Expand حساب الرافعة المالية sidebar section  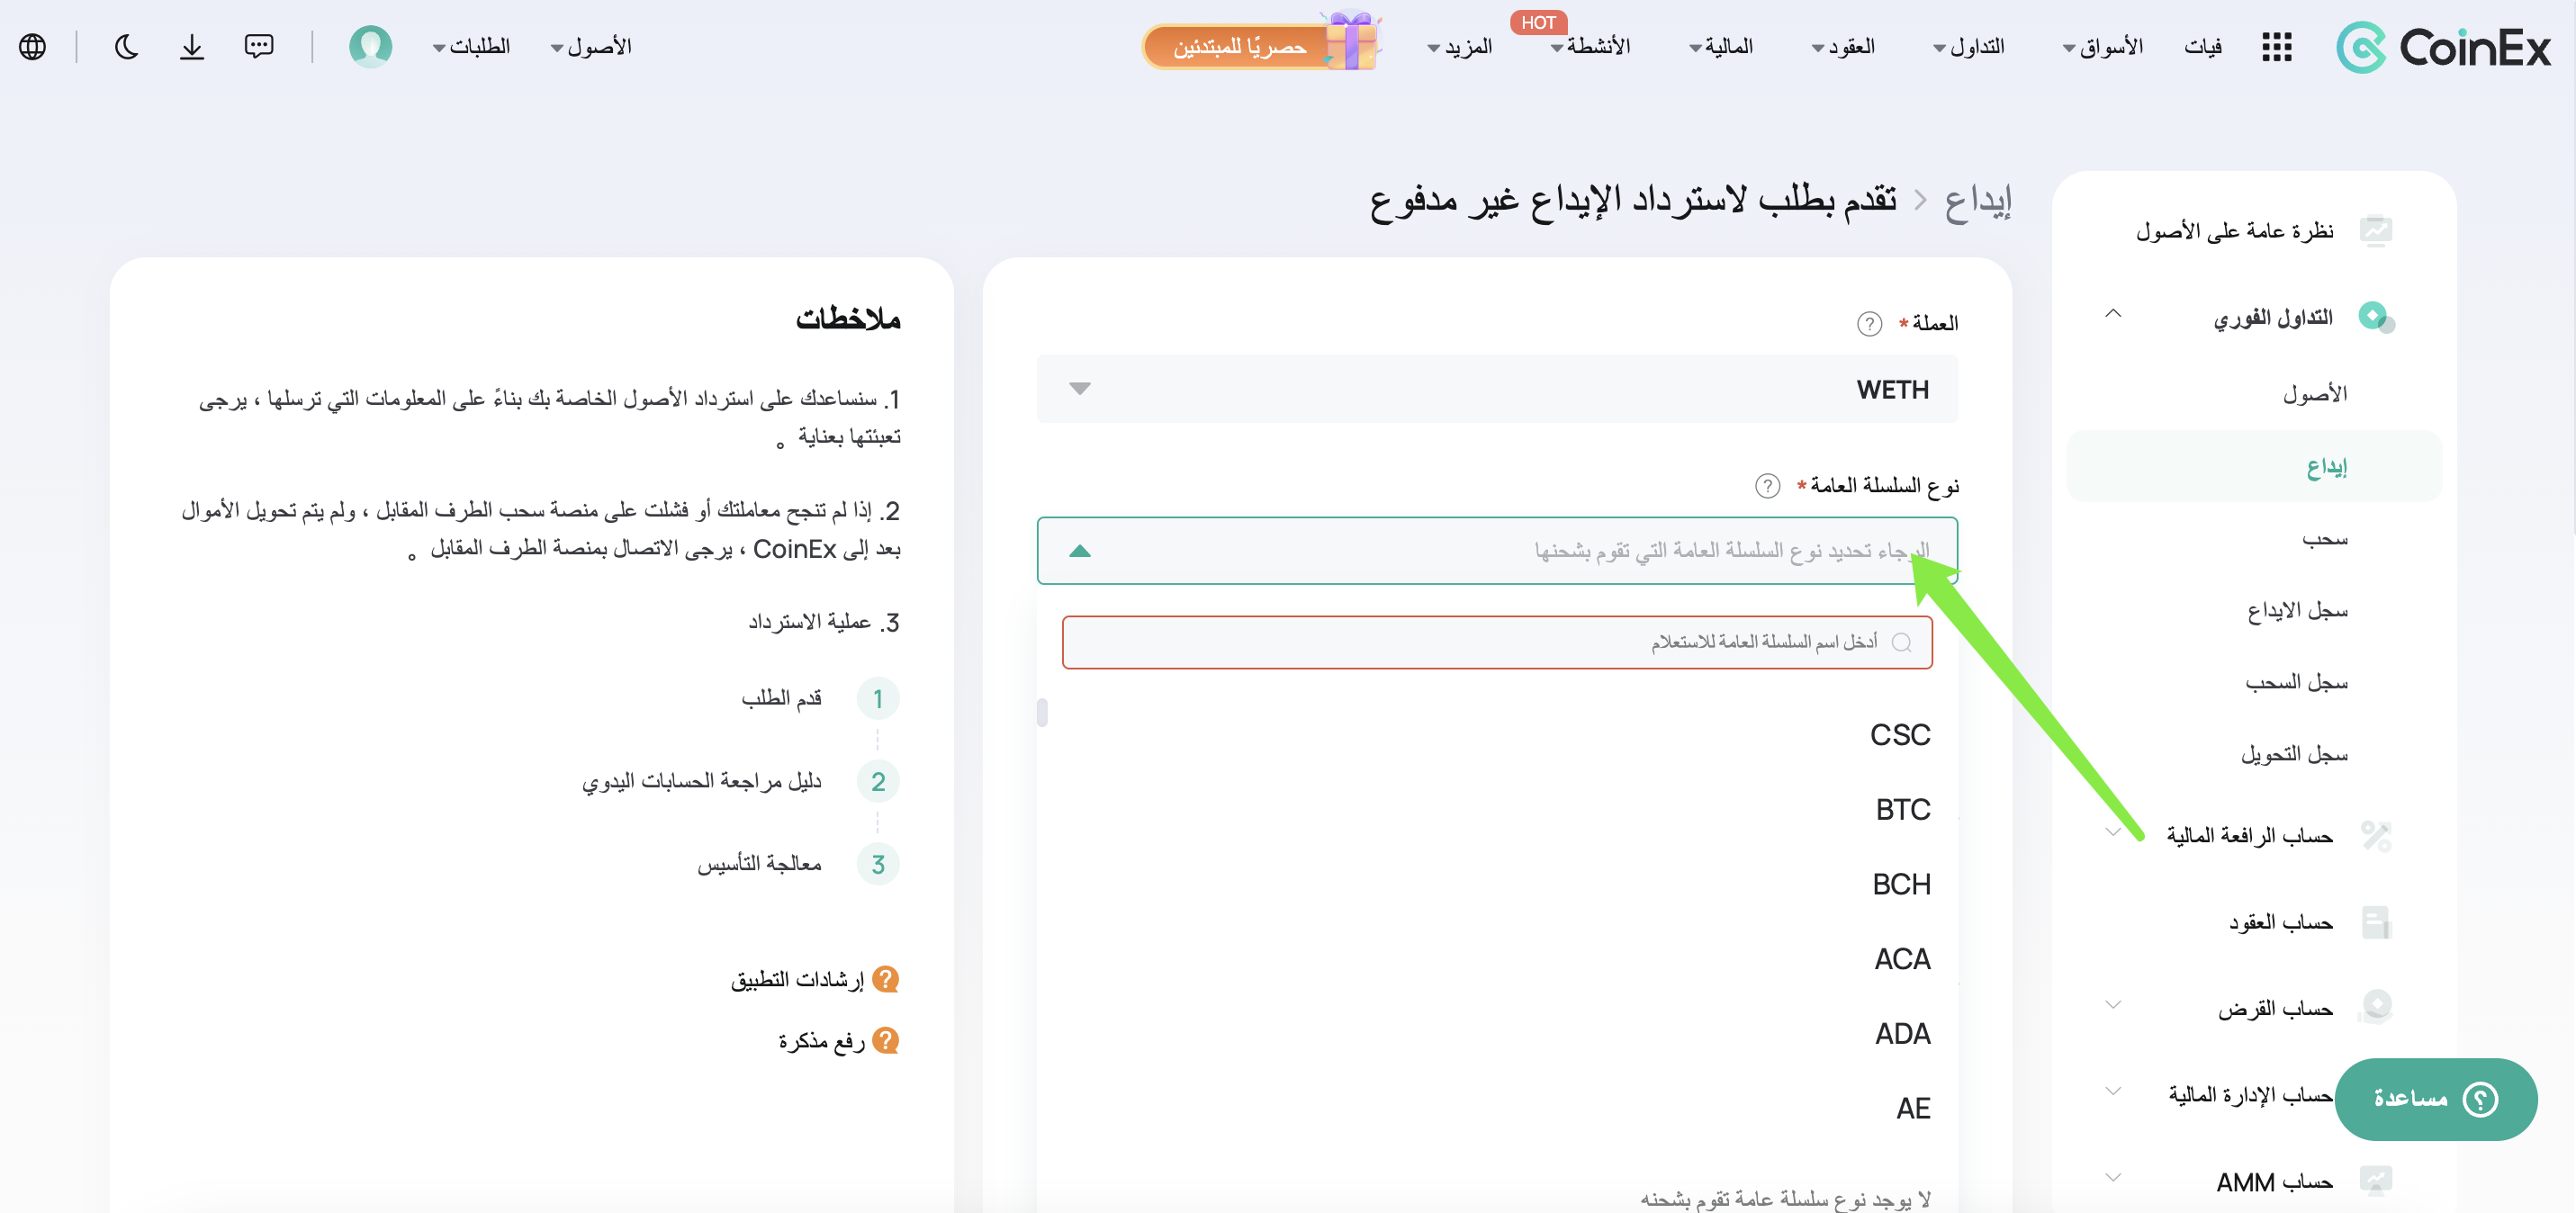(2112, 832)
